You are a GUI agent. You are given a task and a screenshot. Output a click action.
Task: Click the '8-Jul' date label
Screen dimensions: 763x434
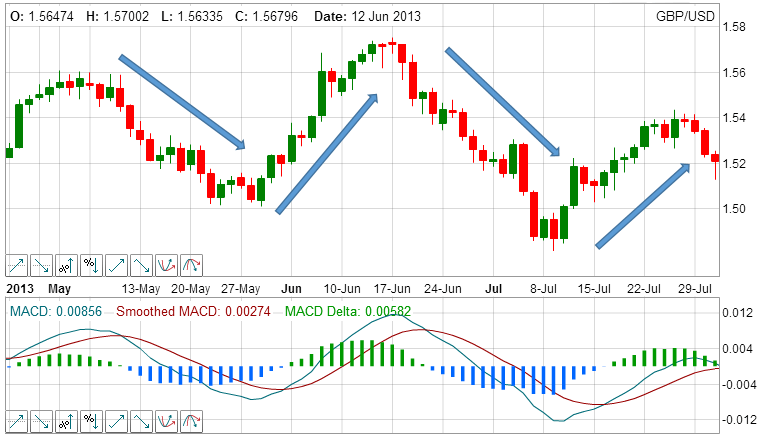coord(544,289)
